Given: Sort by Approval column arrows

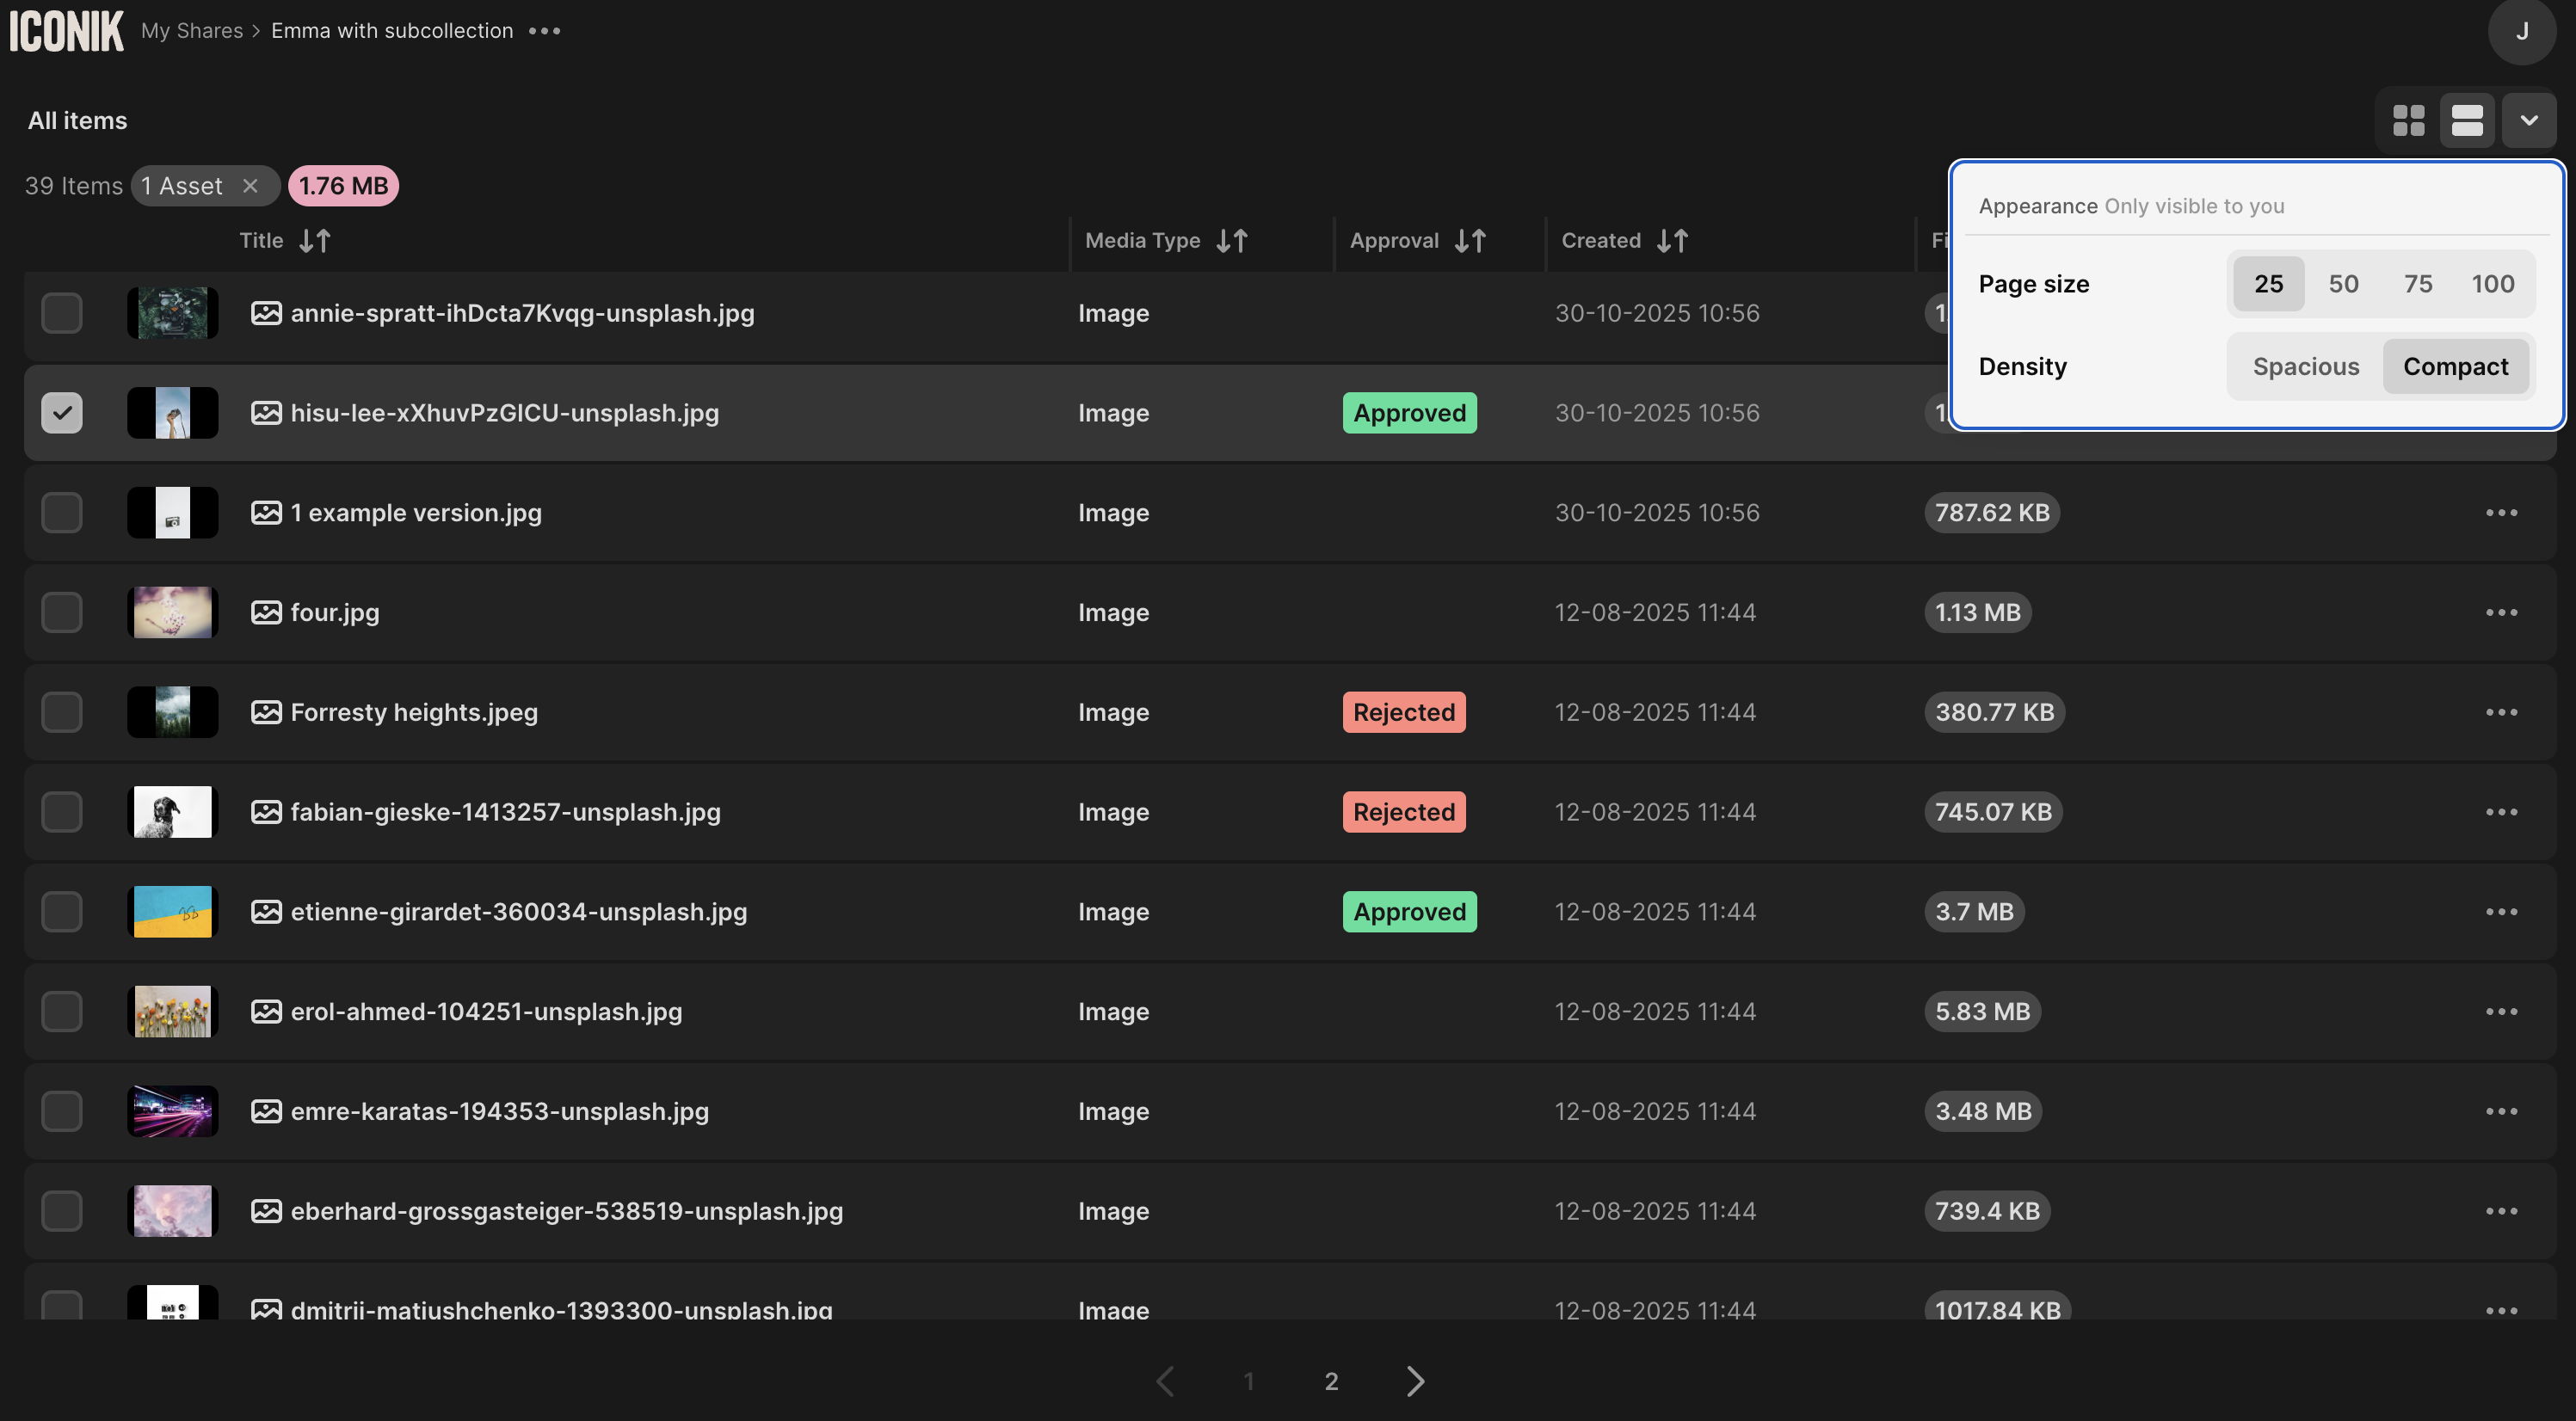Looking at the screenshot, I should pyautogui.click(x=1470, y=241).
